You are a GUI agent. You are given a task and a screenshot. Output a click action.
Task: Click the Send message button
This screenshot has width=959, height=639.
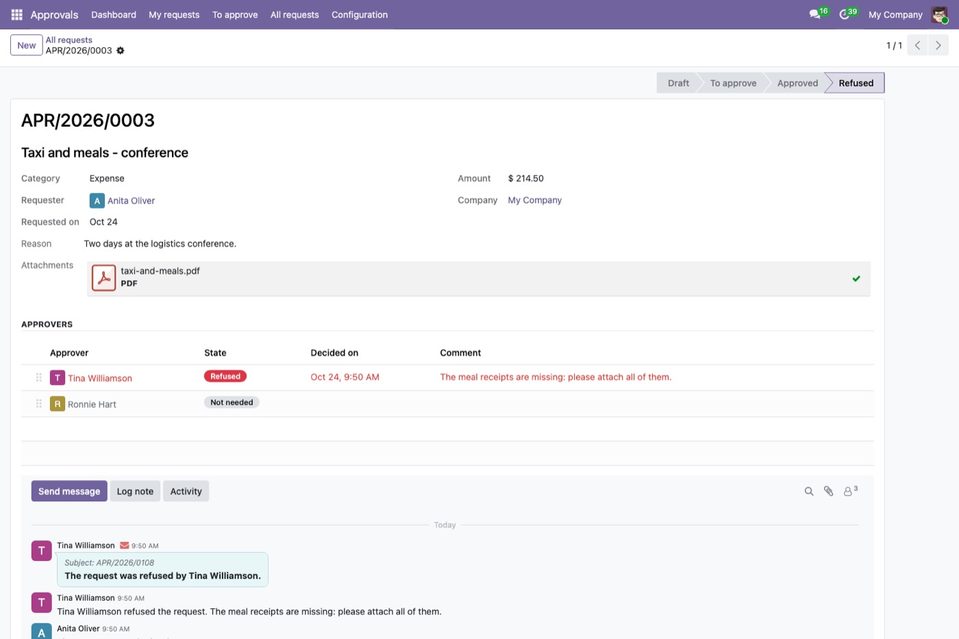tap(69, 491)
